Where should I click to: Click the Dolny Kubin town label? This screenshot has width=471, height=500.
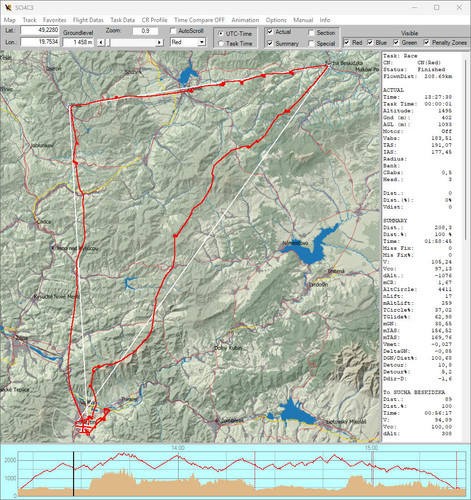pyautogui.click(x=228, y=348)
